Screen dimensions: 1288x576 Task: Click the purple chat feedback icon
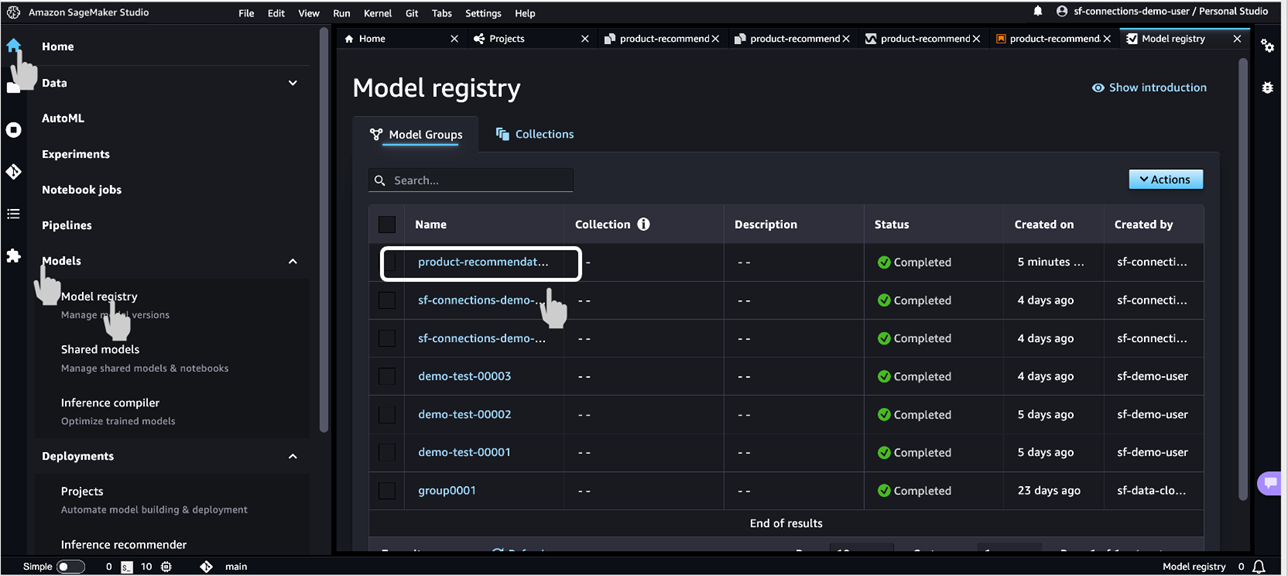click(1271, 483)
